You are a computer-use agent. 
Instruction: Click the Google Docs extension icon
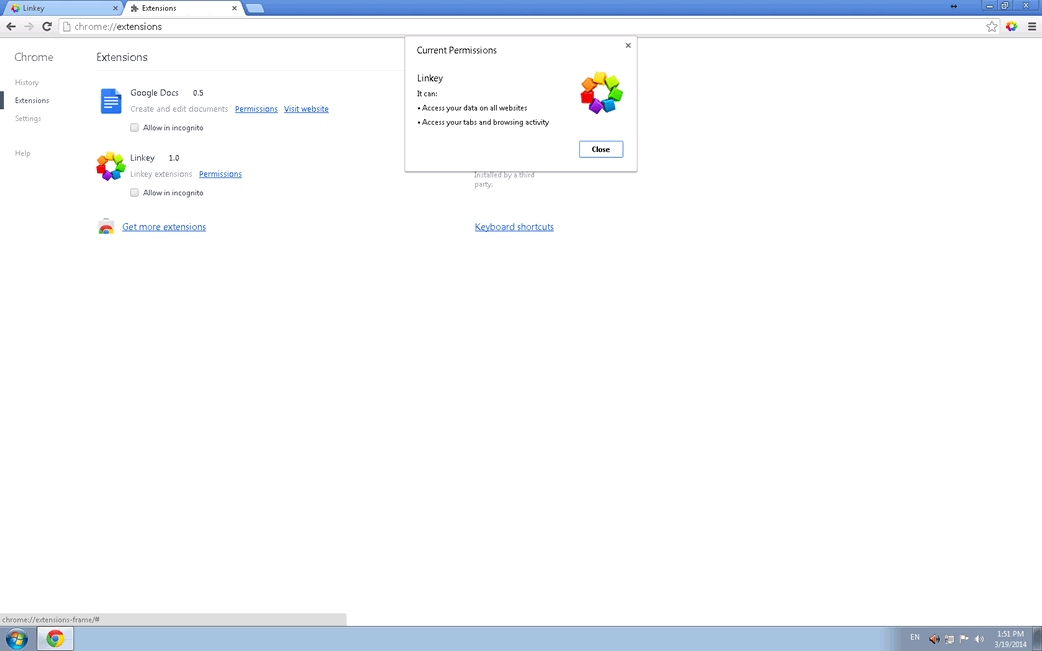tap(111, 101)
